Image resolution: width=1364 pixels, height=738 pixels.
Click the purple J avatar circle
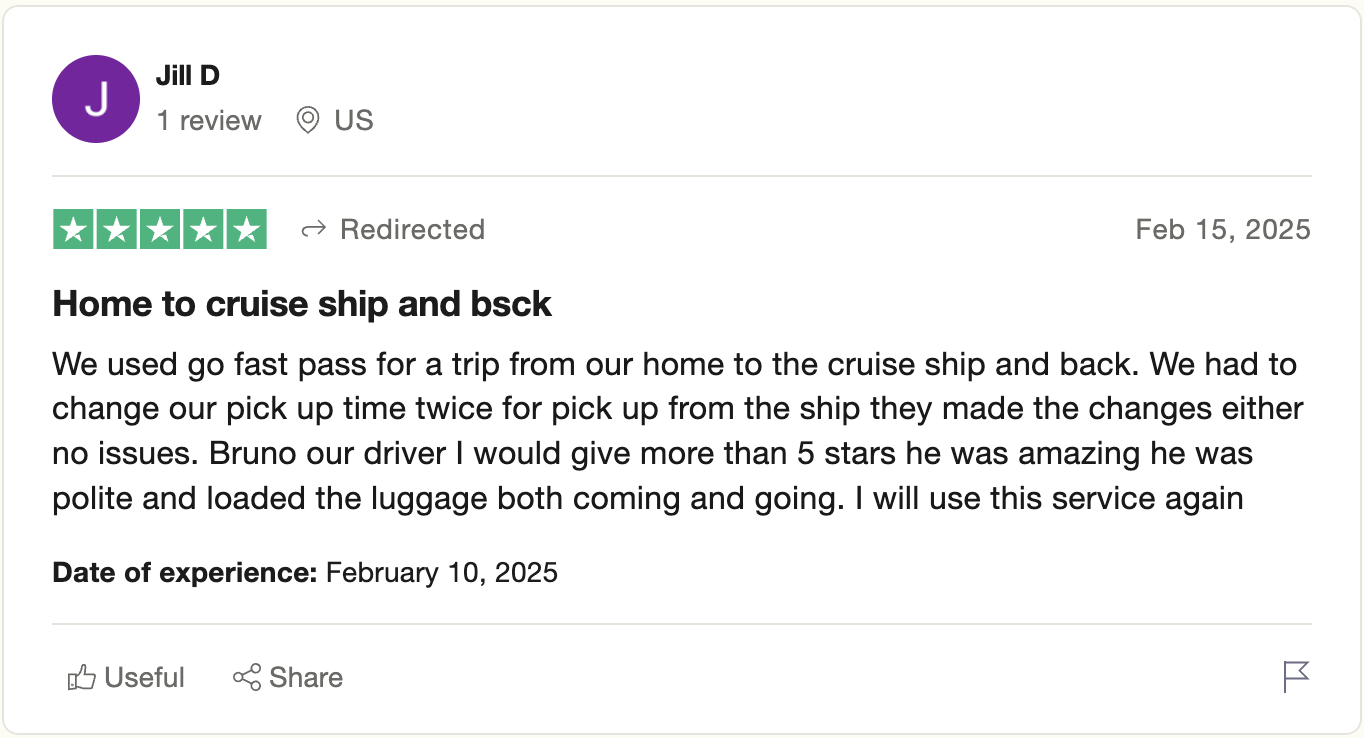pos(95,99)
